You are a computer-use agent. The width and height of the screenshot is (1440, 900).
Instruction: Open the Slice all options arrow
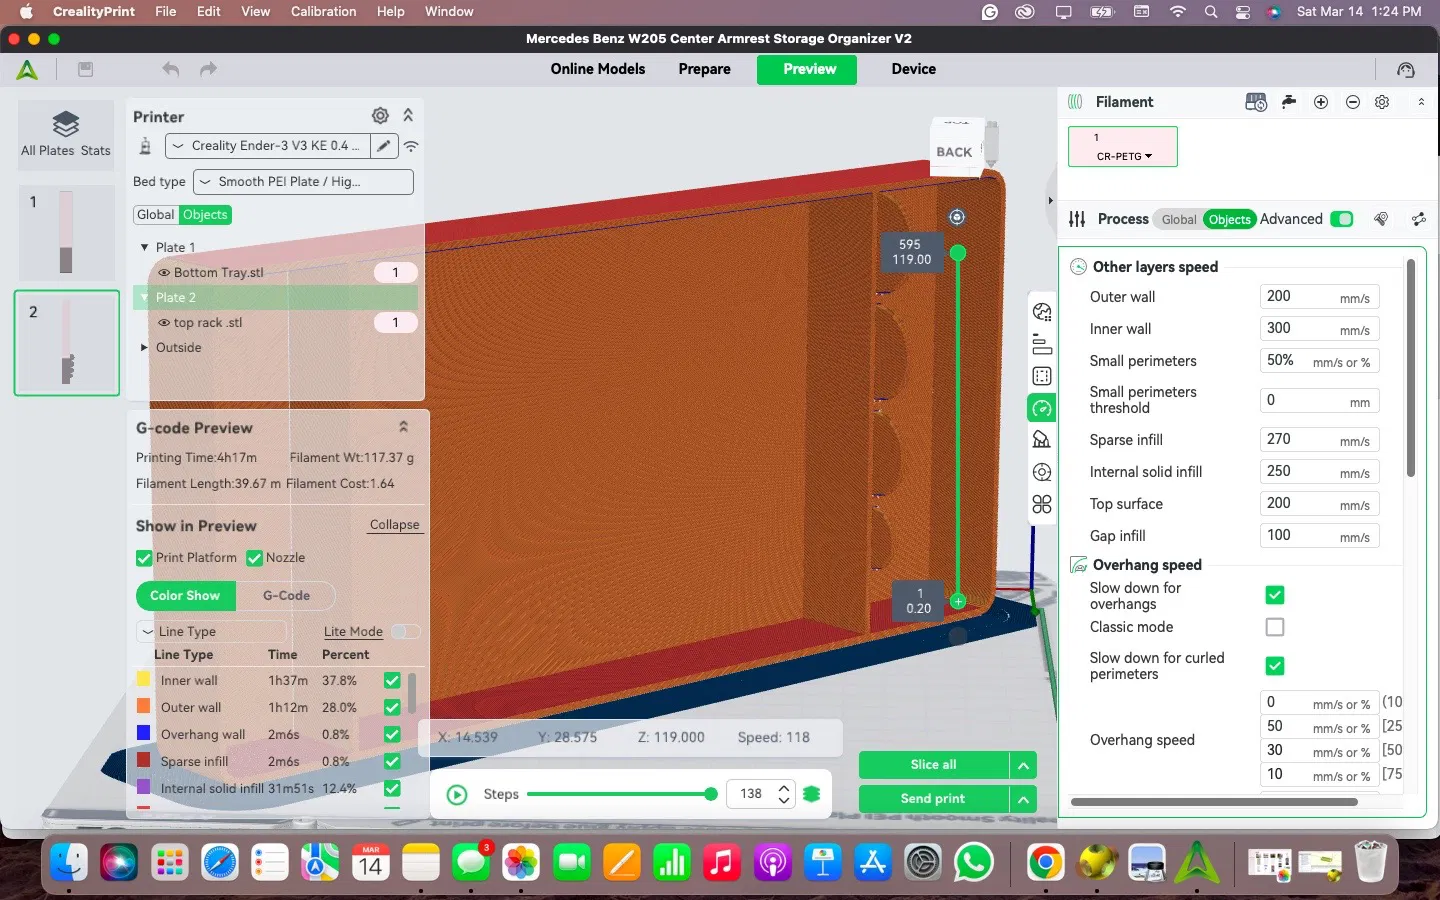[1023, 766]
